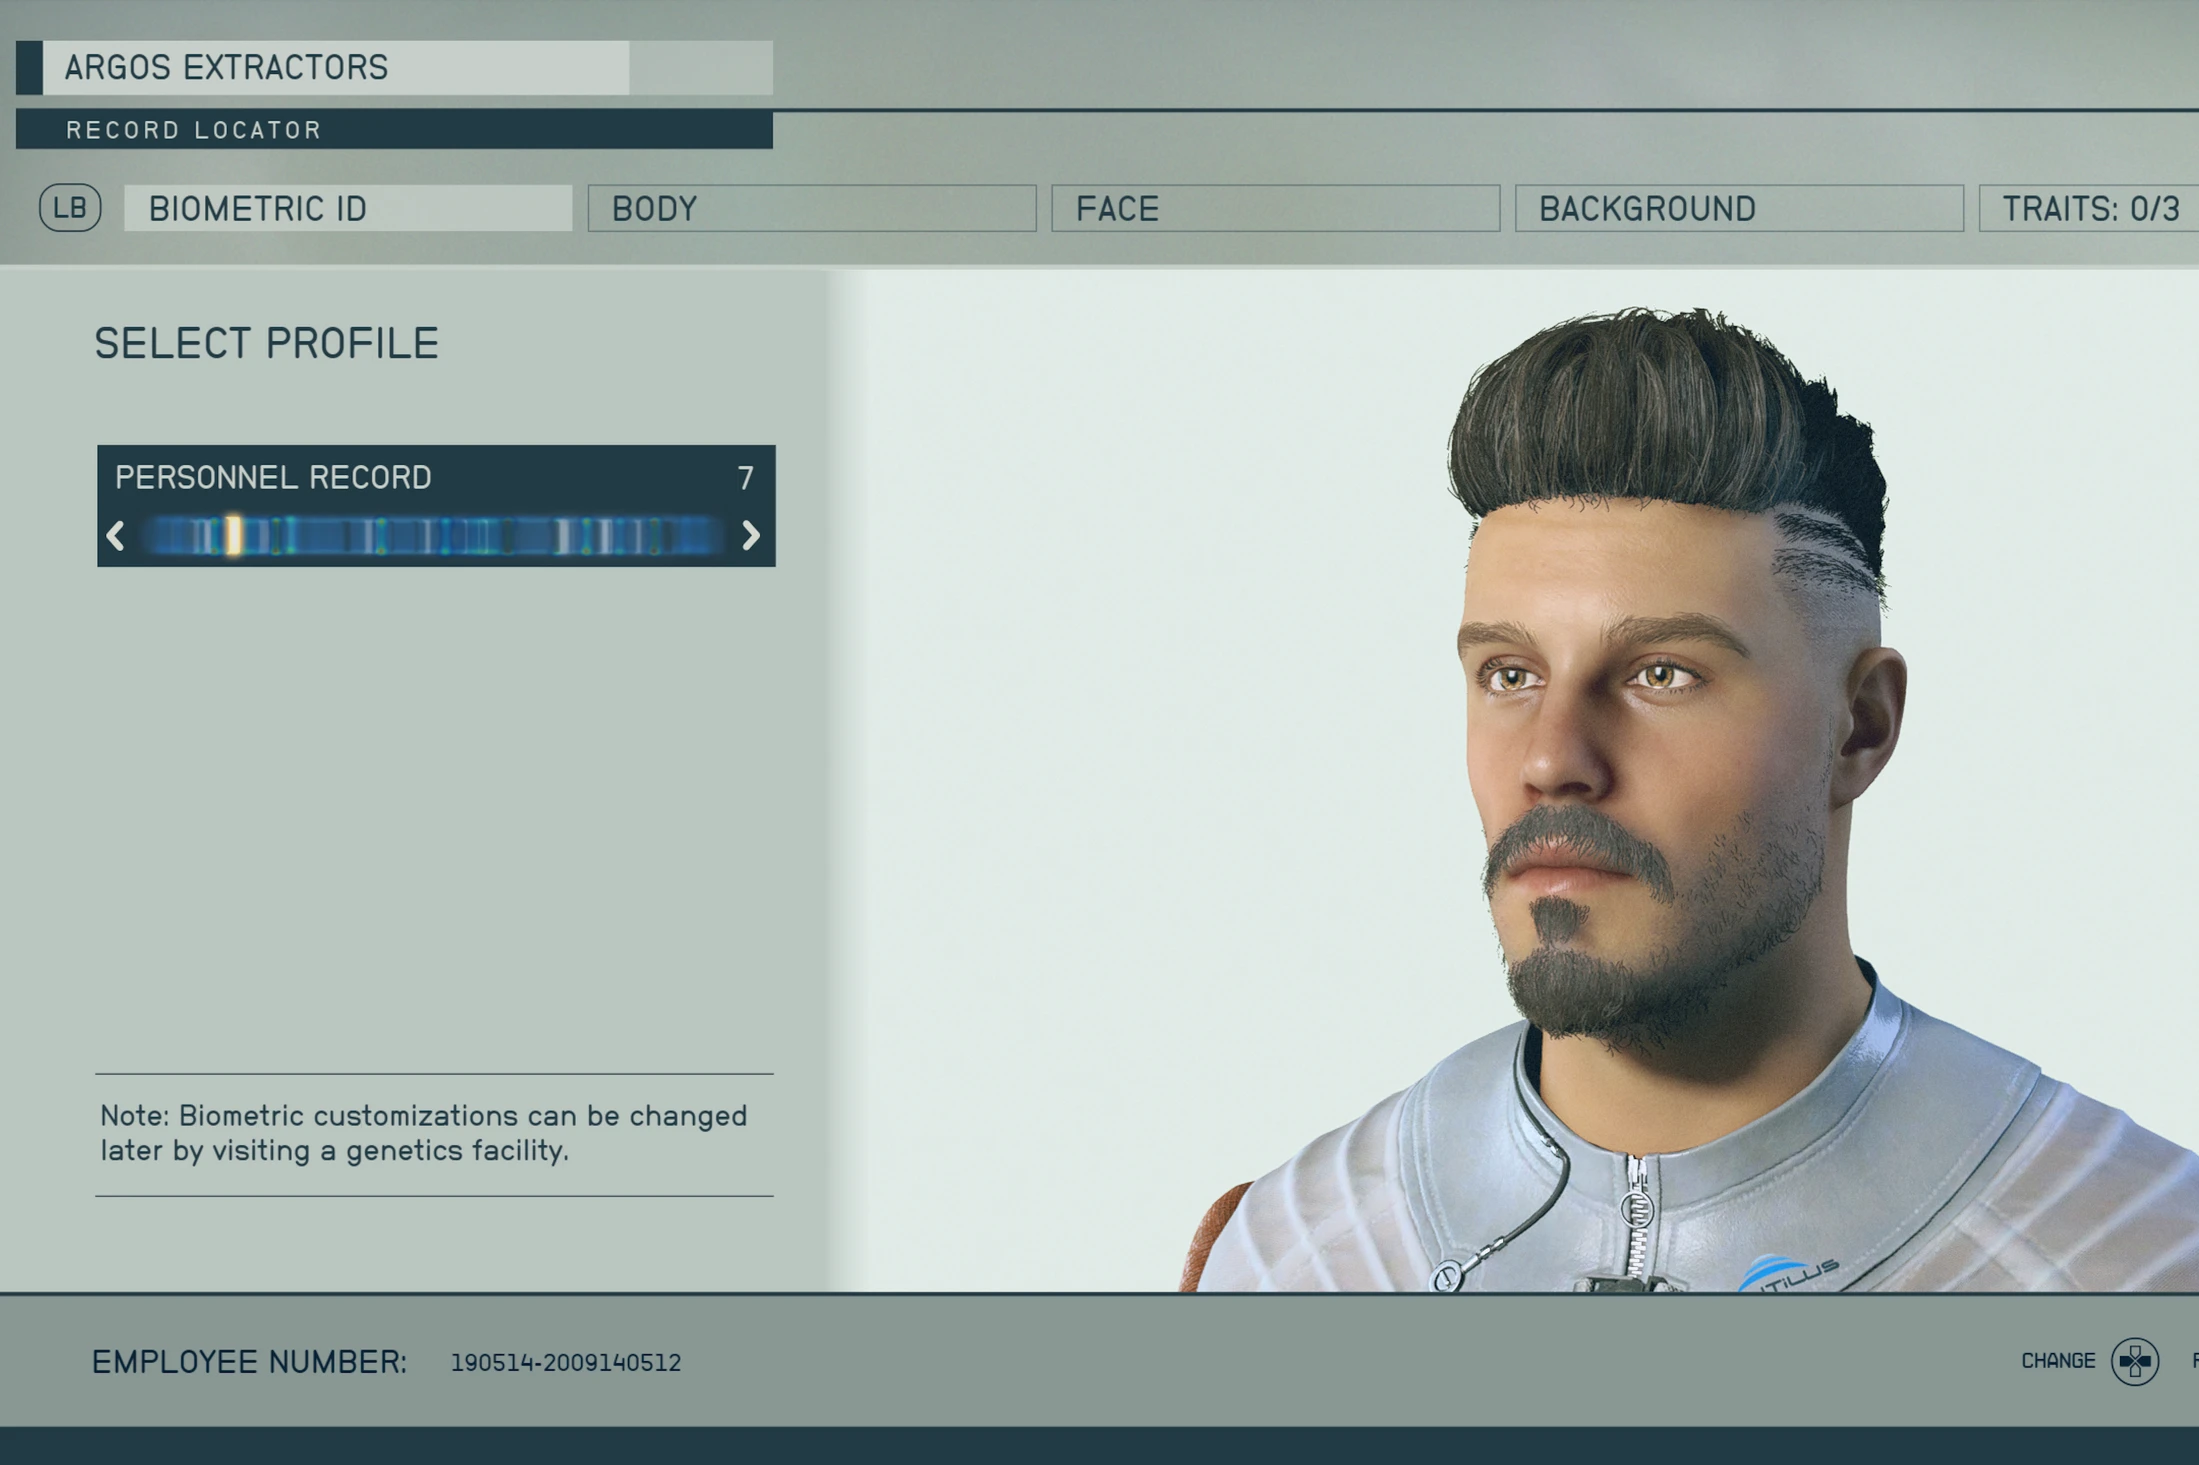Open the Traits 0/3 tab
The width and height of the screenshot is (2199, 1465).
[x=2089, y=208]
